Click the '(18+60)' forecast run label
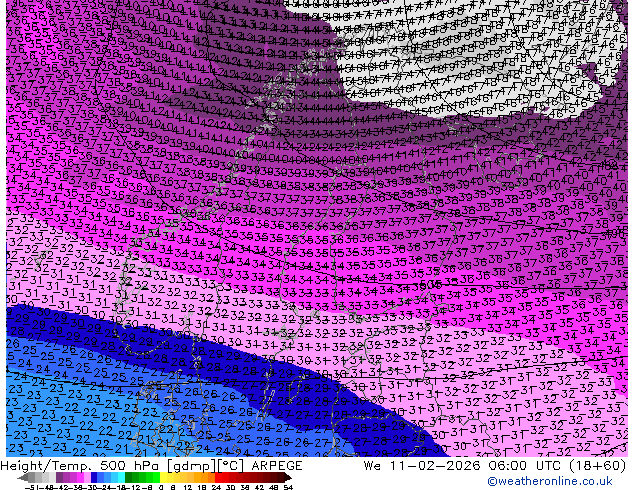The height and width of the screenshot is (490, 634). point(598,466)
